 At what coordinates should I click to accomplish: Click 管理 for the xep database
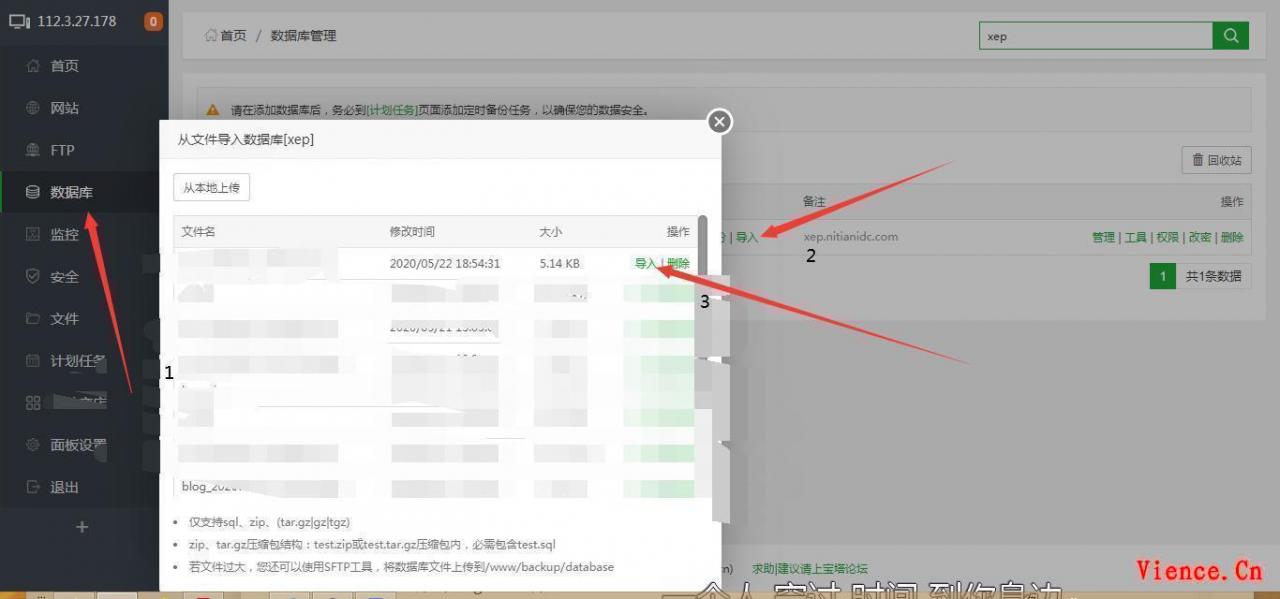point(1103,237)
